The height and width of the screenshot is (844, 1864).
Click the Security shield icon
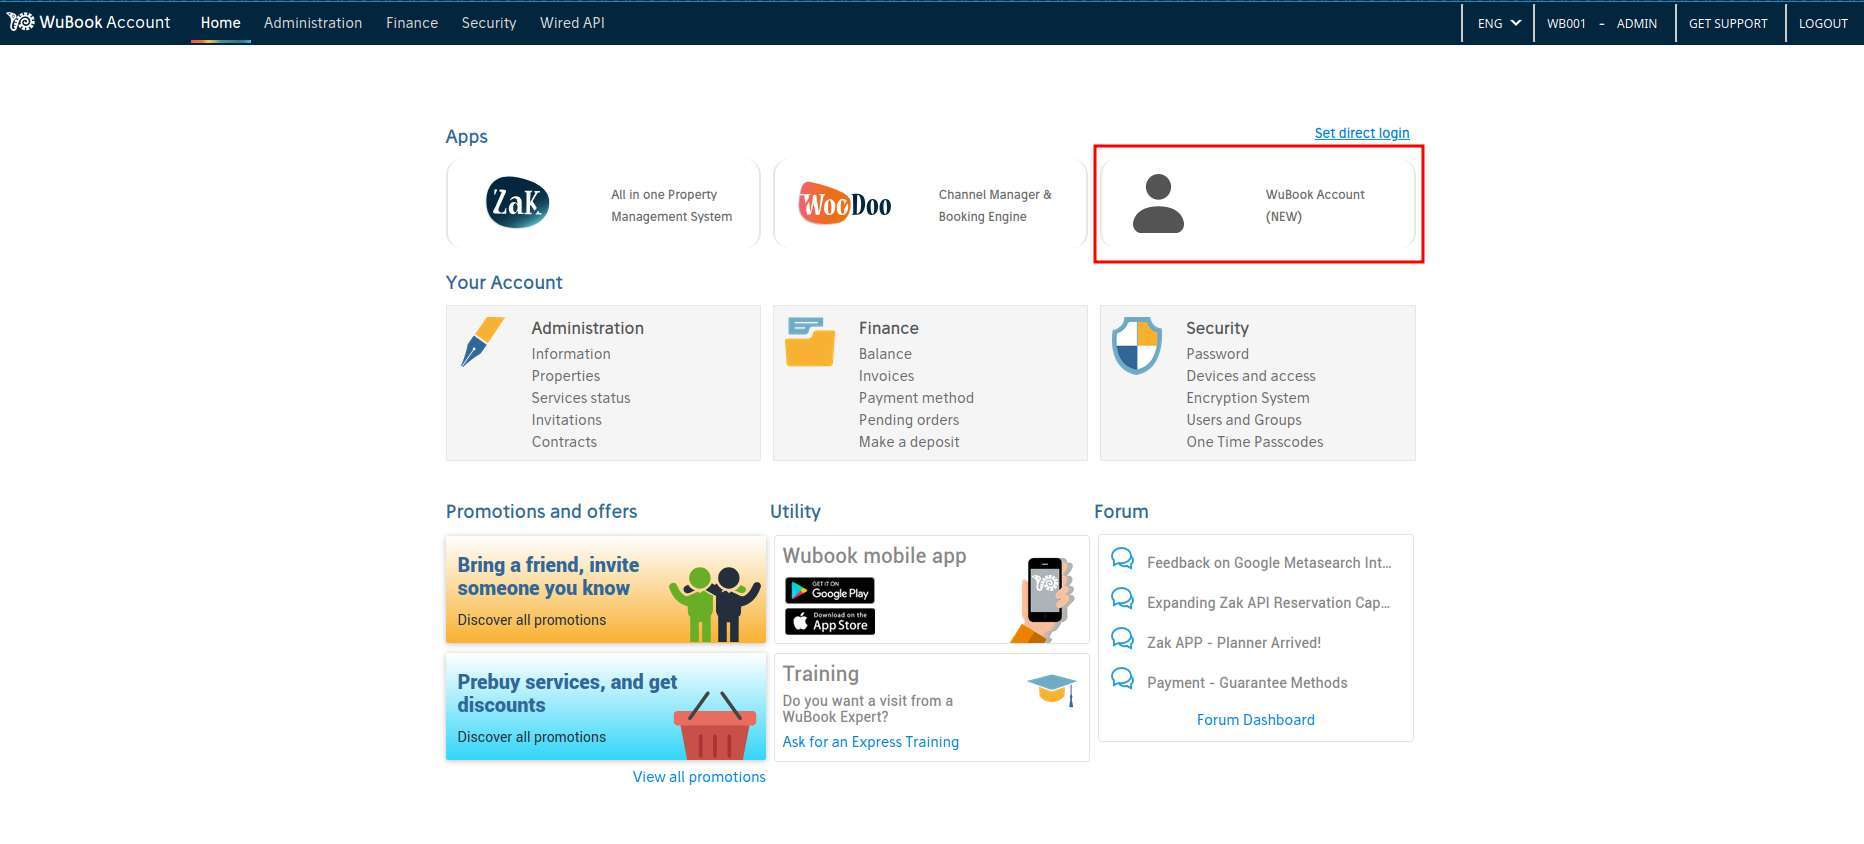(x=1137, y=346)
